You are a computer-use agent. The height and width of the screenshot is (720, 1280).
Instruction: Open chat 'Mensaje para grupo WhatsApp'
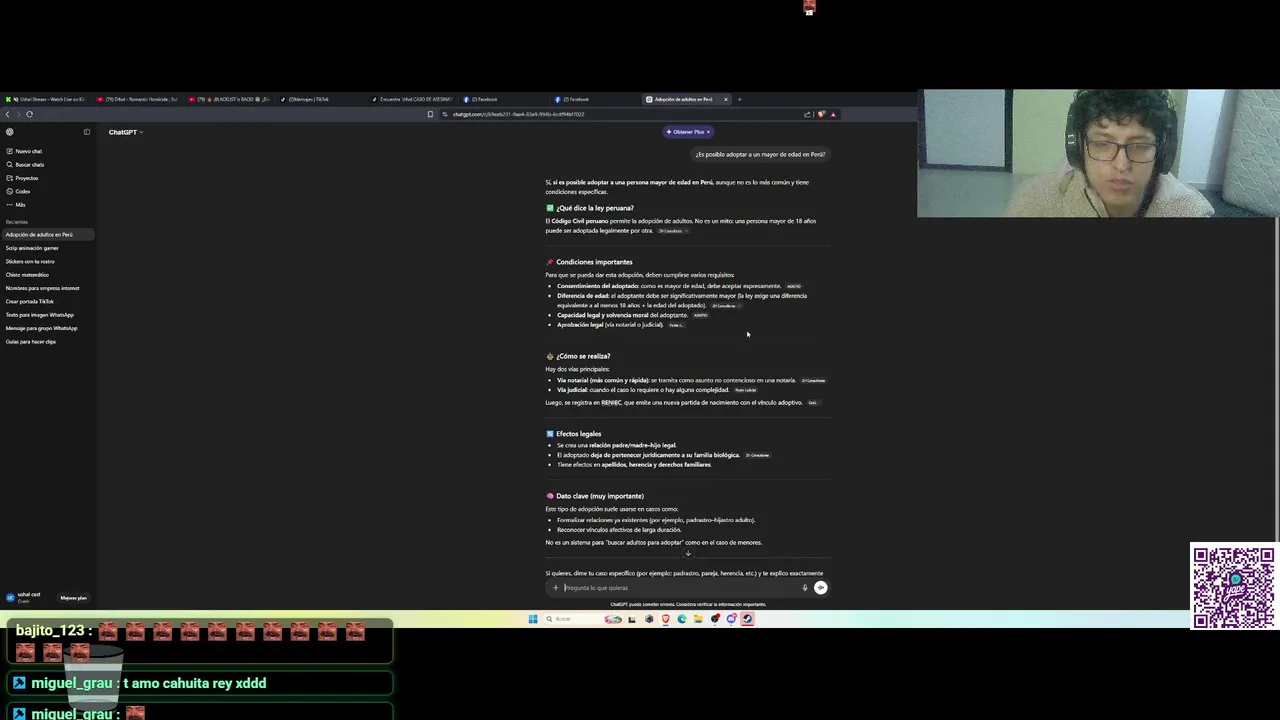point(47,328)
